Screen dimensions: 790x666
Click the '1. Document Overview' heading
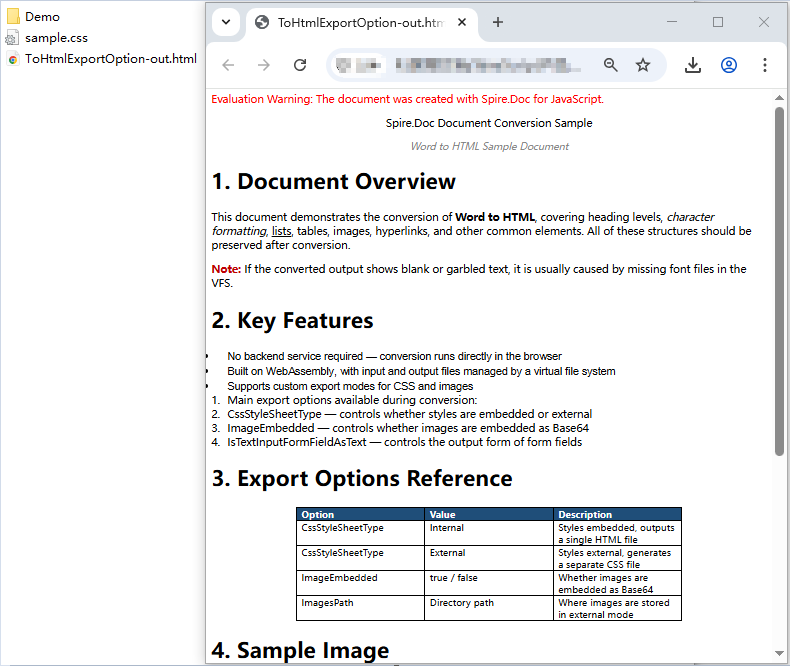coord(334,181)
